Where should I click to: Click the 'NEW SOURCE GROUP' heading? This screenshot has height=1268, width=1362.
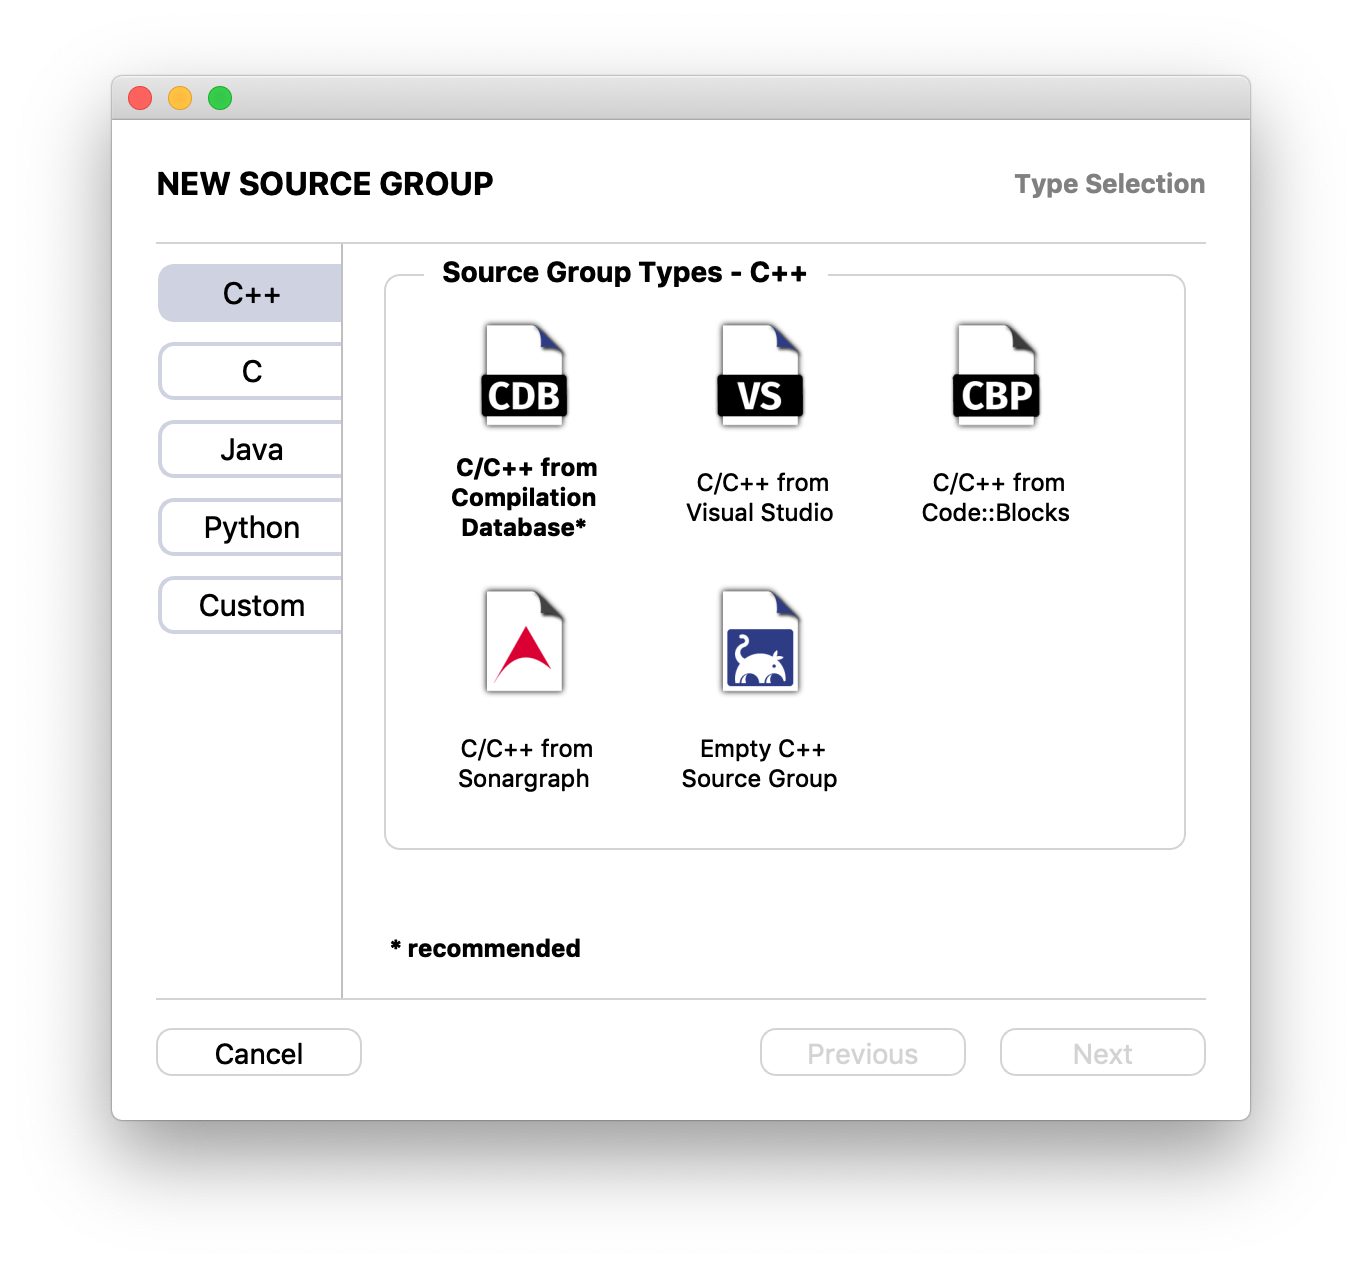[325, 184]
